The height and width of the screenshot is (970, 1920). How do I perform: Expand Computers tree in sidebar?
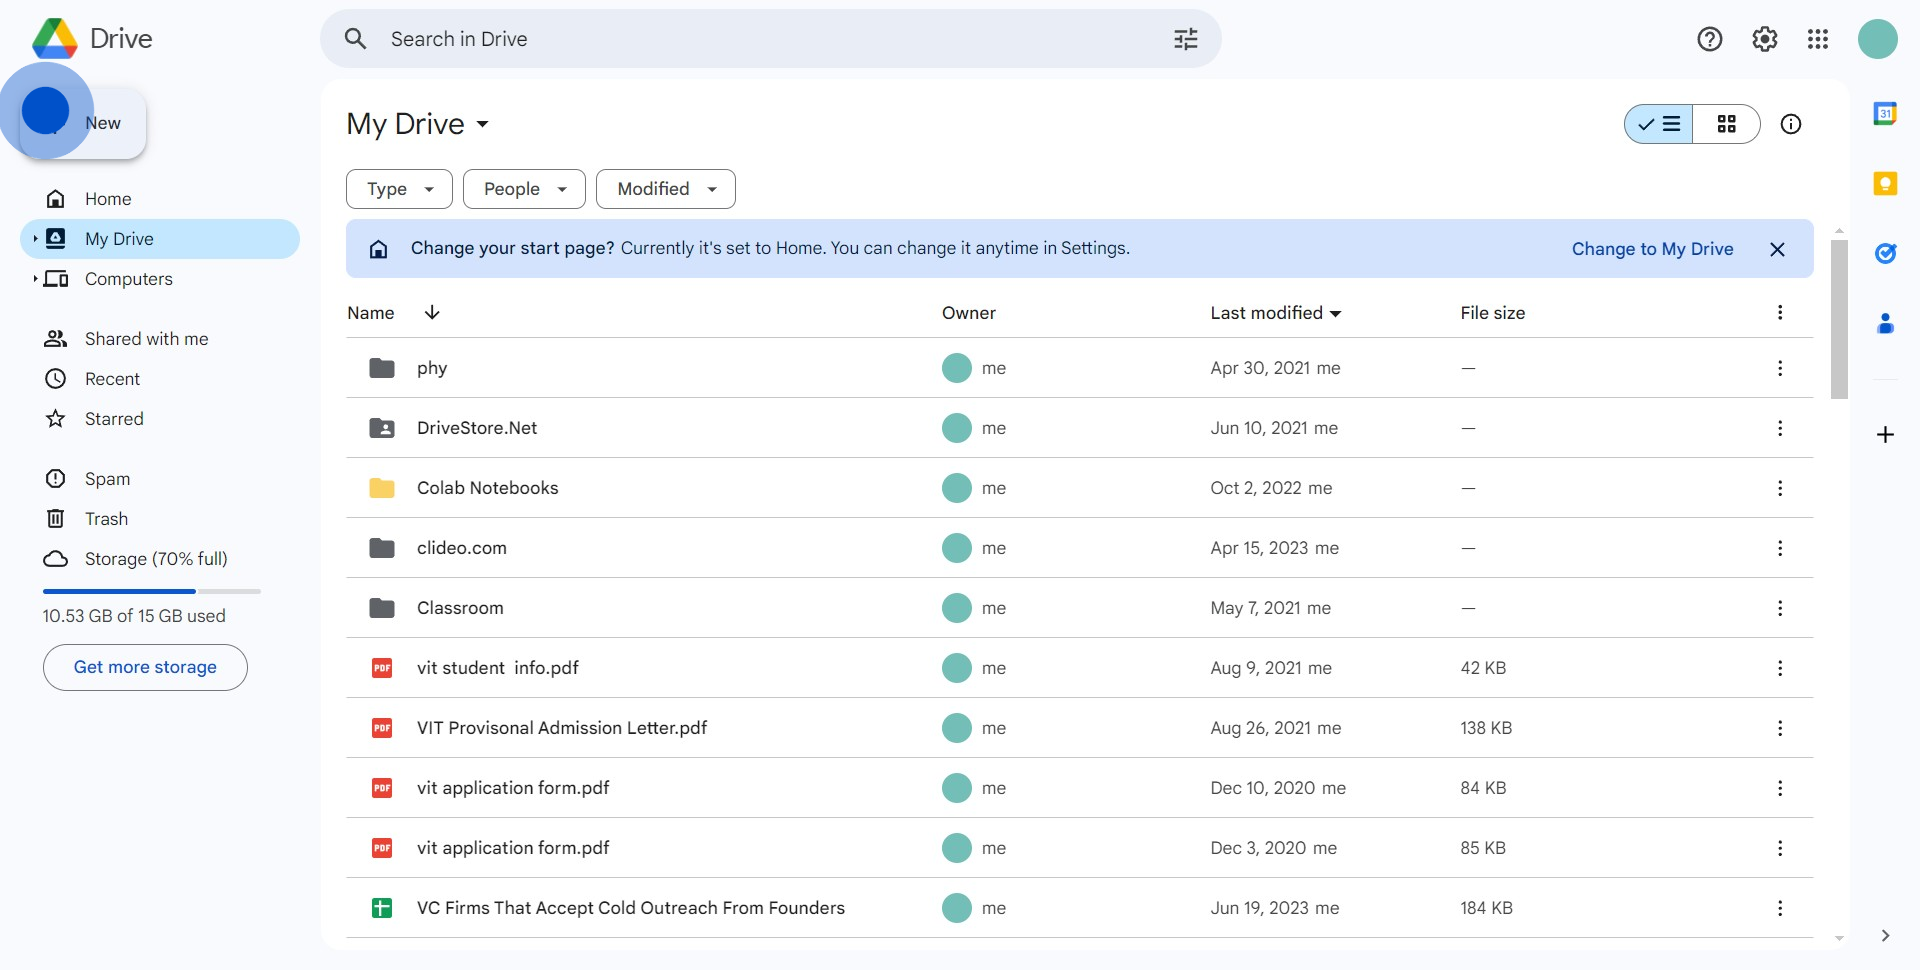coord(35,279)
